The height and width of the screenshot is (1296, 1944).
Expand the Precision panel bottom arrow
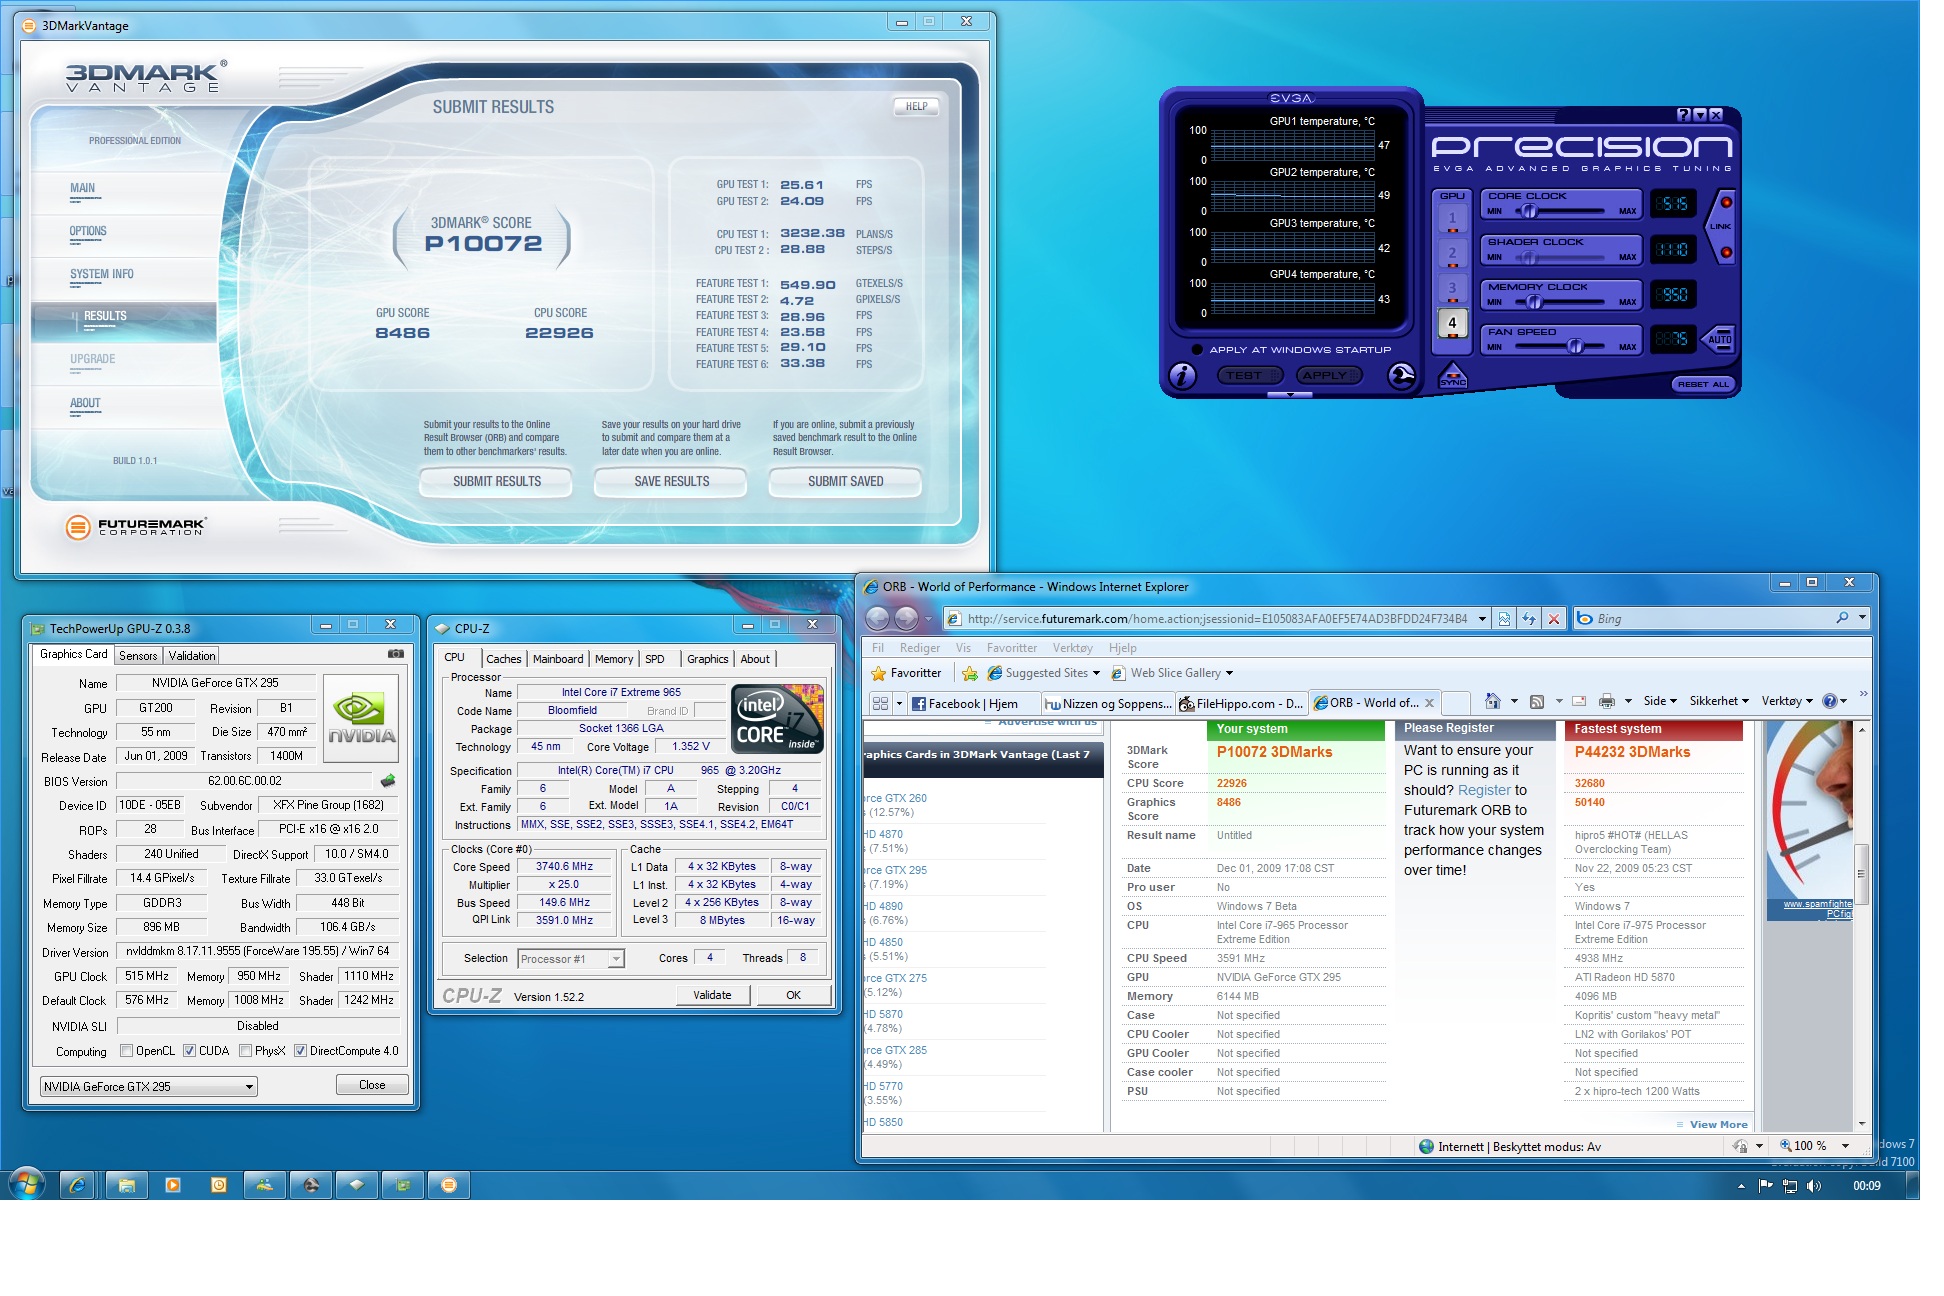point(1290,395)
